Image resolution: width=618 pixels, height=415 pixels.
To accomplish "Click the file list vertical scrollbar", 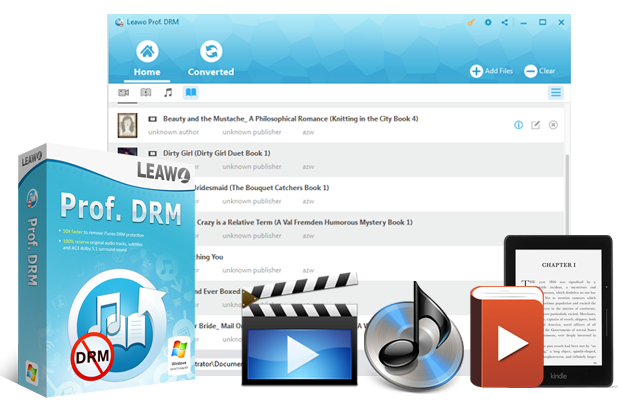I will (567, 193).
